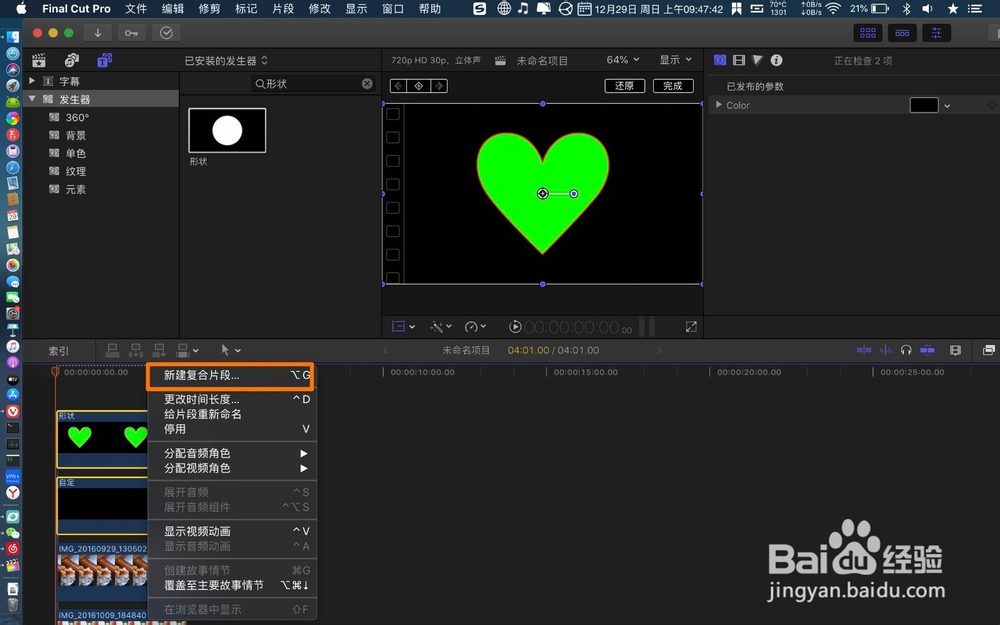
Task: Select the 纹理 generator category
Action: (75, 171)
